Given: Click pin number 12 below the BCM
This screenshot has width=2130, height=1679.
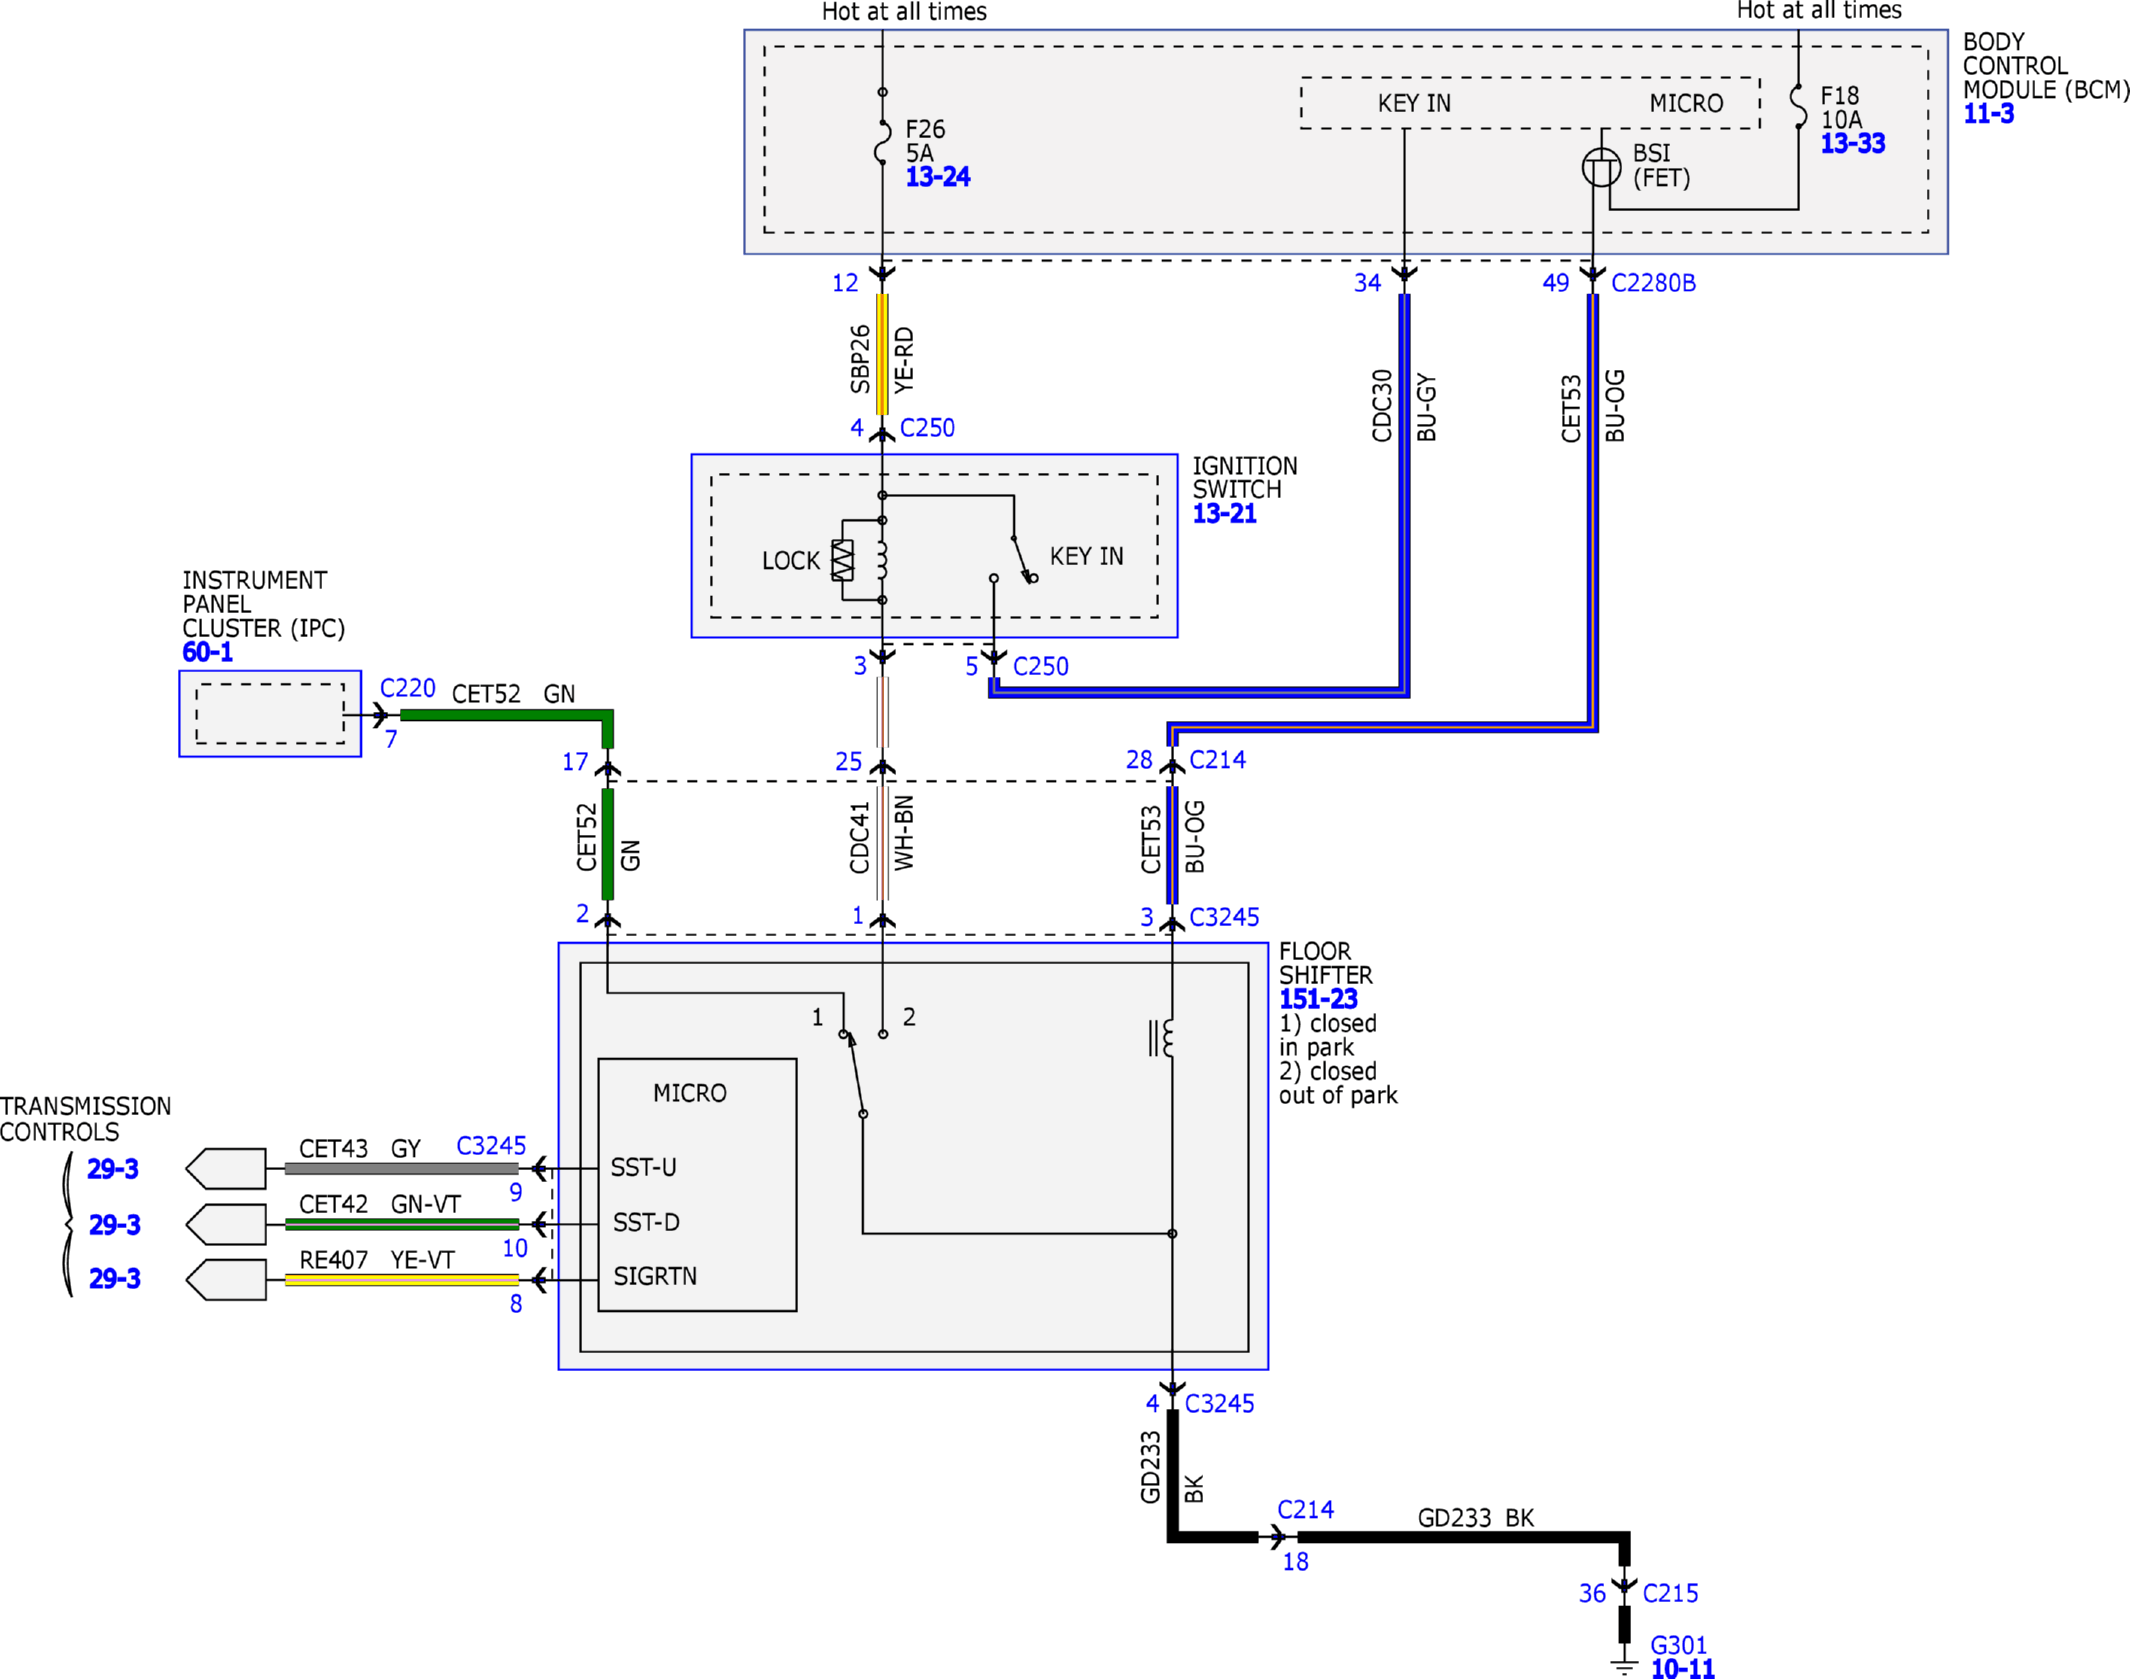Looking at the screenshot, I should click(845, 284).
